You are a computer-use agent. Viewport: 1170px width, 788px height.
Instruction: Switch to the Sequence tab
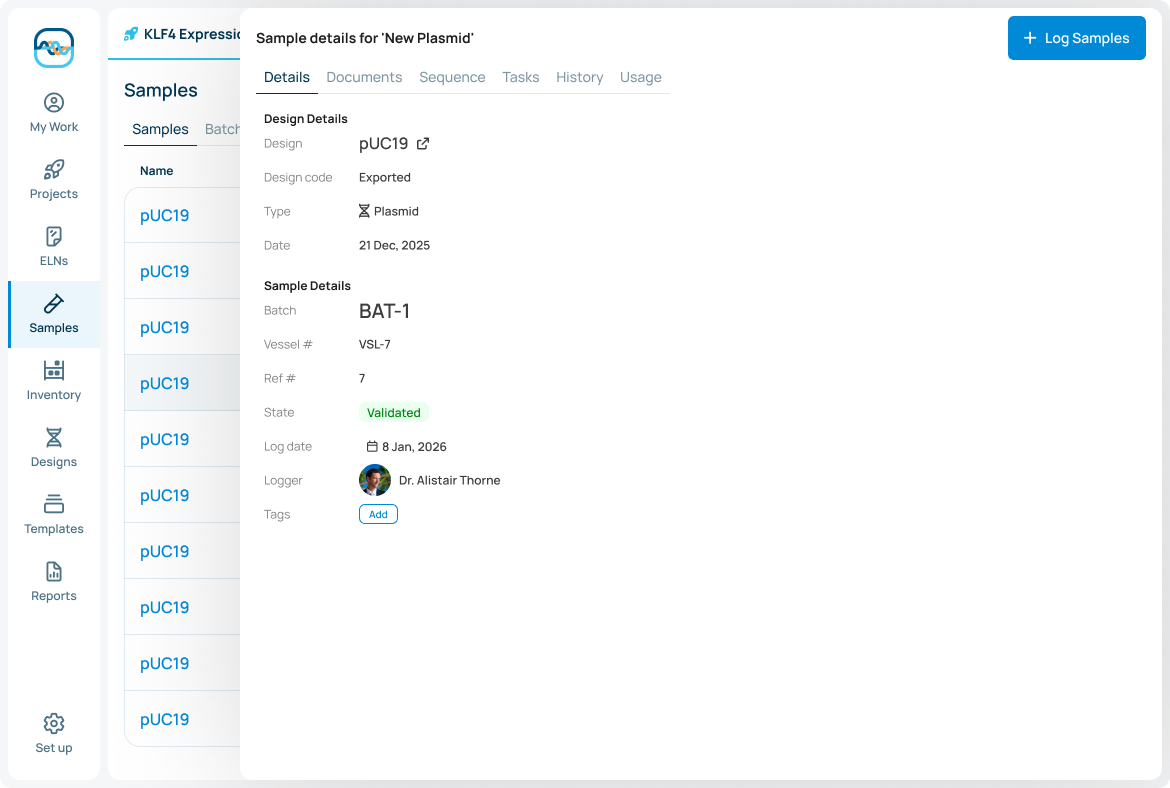pyautogui.click(x=452, y=77)
